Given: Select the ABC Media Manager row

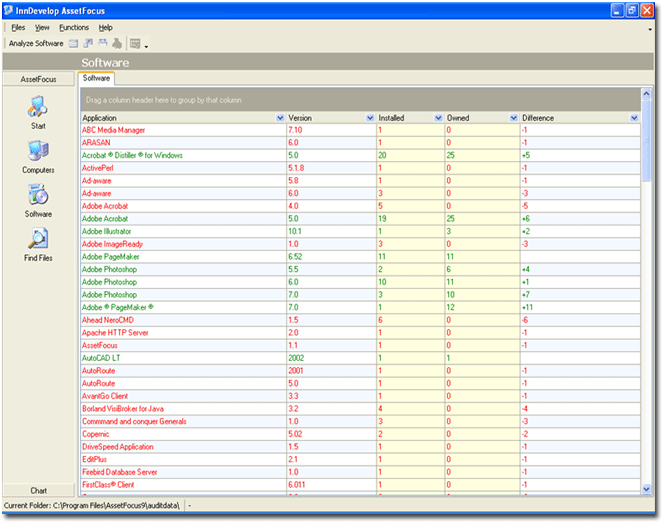Looking at the screenshot, I should (x=361, y=130).
